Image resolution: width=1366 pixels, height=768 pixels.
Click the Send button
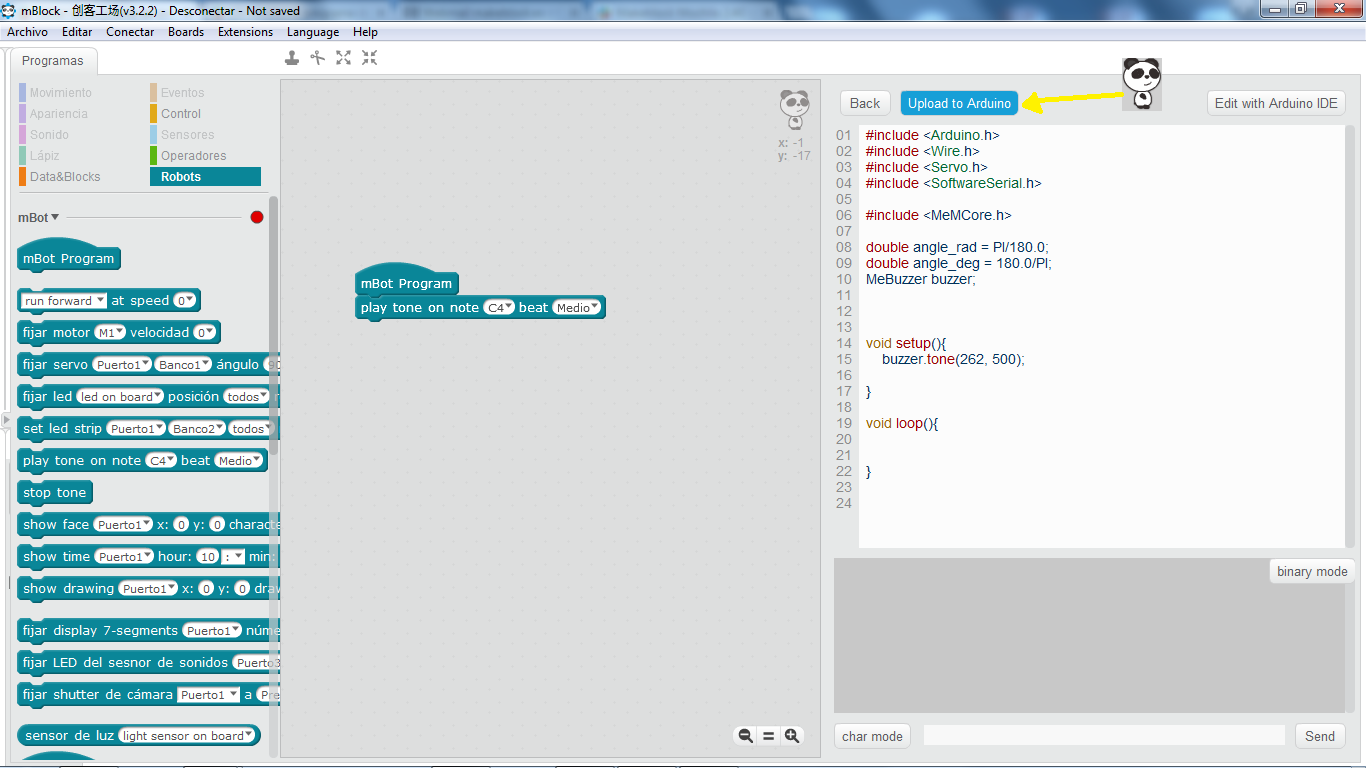point(1320,736)
